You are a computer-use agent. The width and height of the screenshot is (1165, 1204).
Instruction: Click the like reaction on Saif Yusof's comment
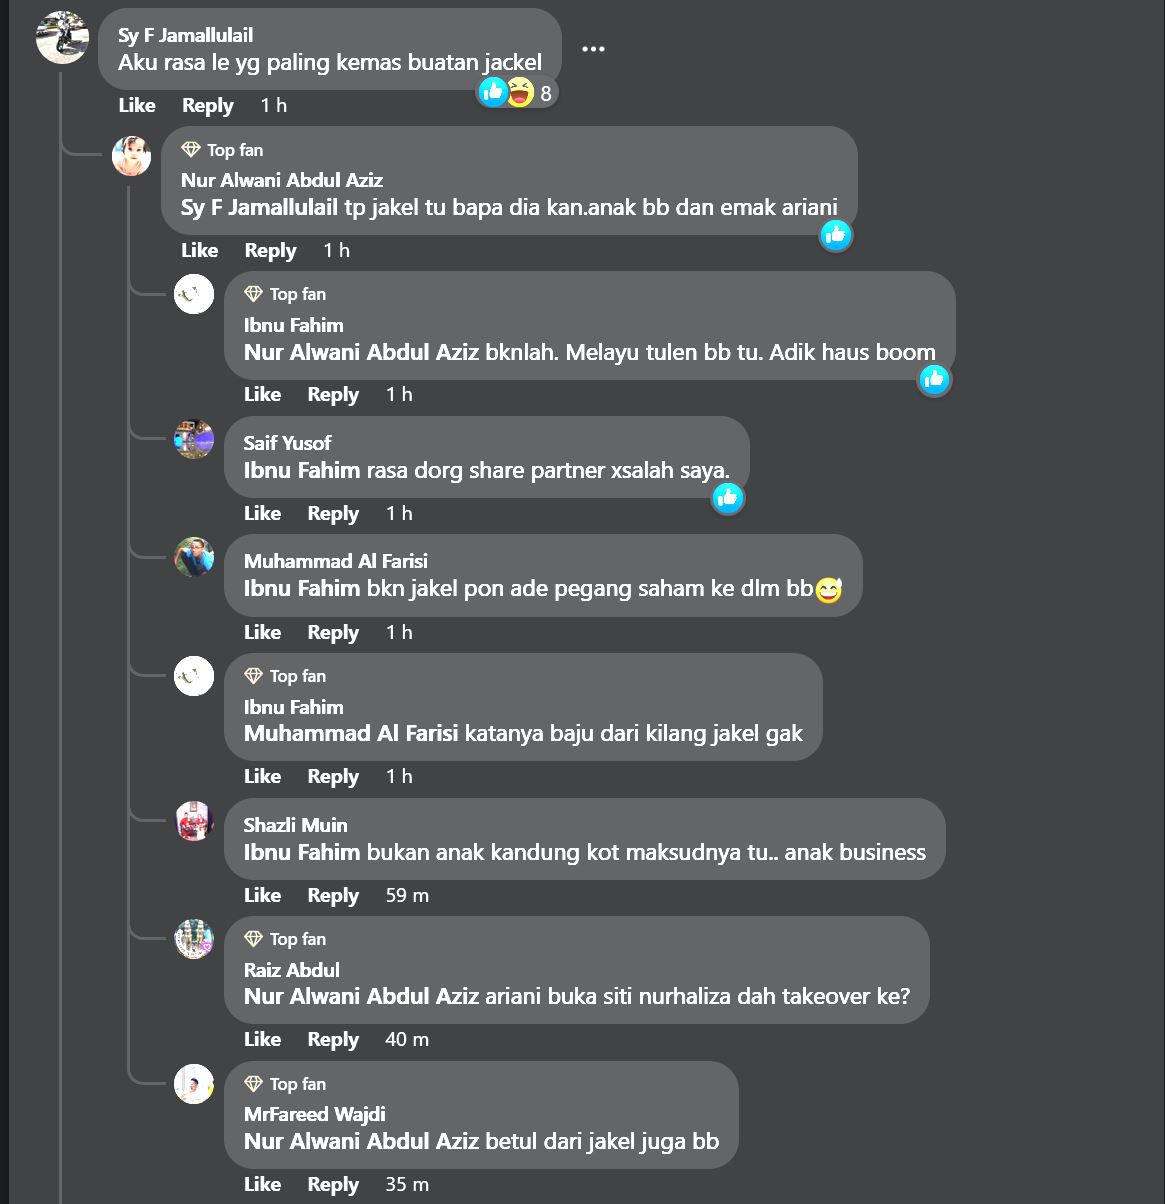click(728, 499)
